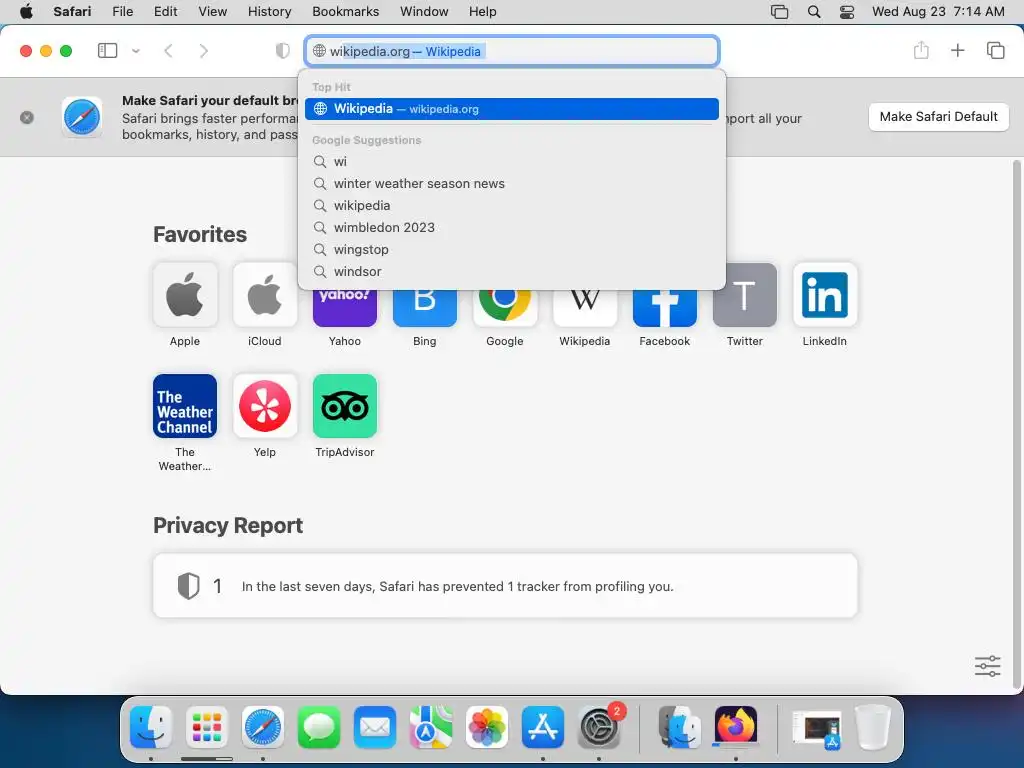This screenshot has width=1024, height=768.
Task: Open Messages from the Dock
Action: point(319,727)
